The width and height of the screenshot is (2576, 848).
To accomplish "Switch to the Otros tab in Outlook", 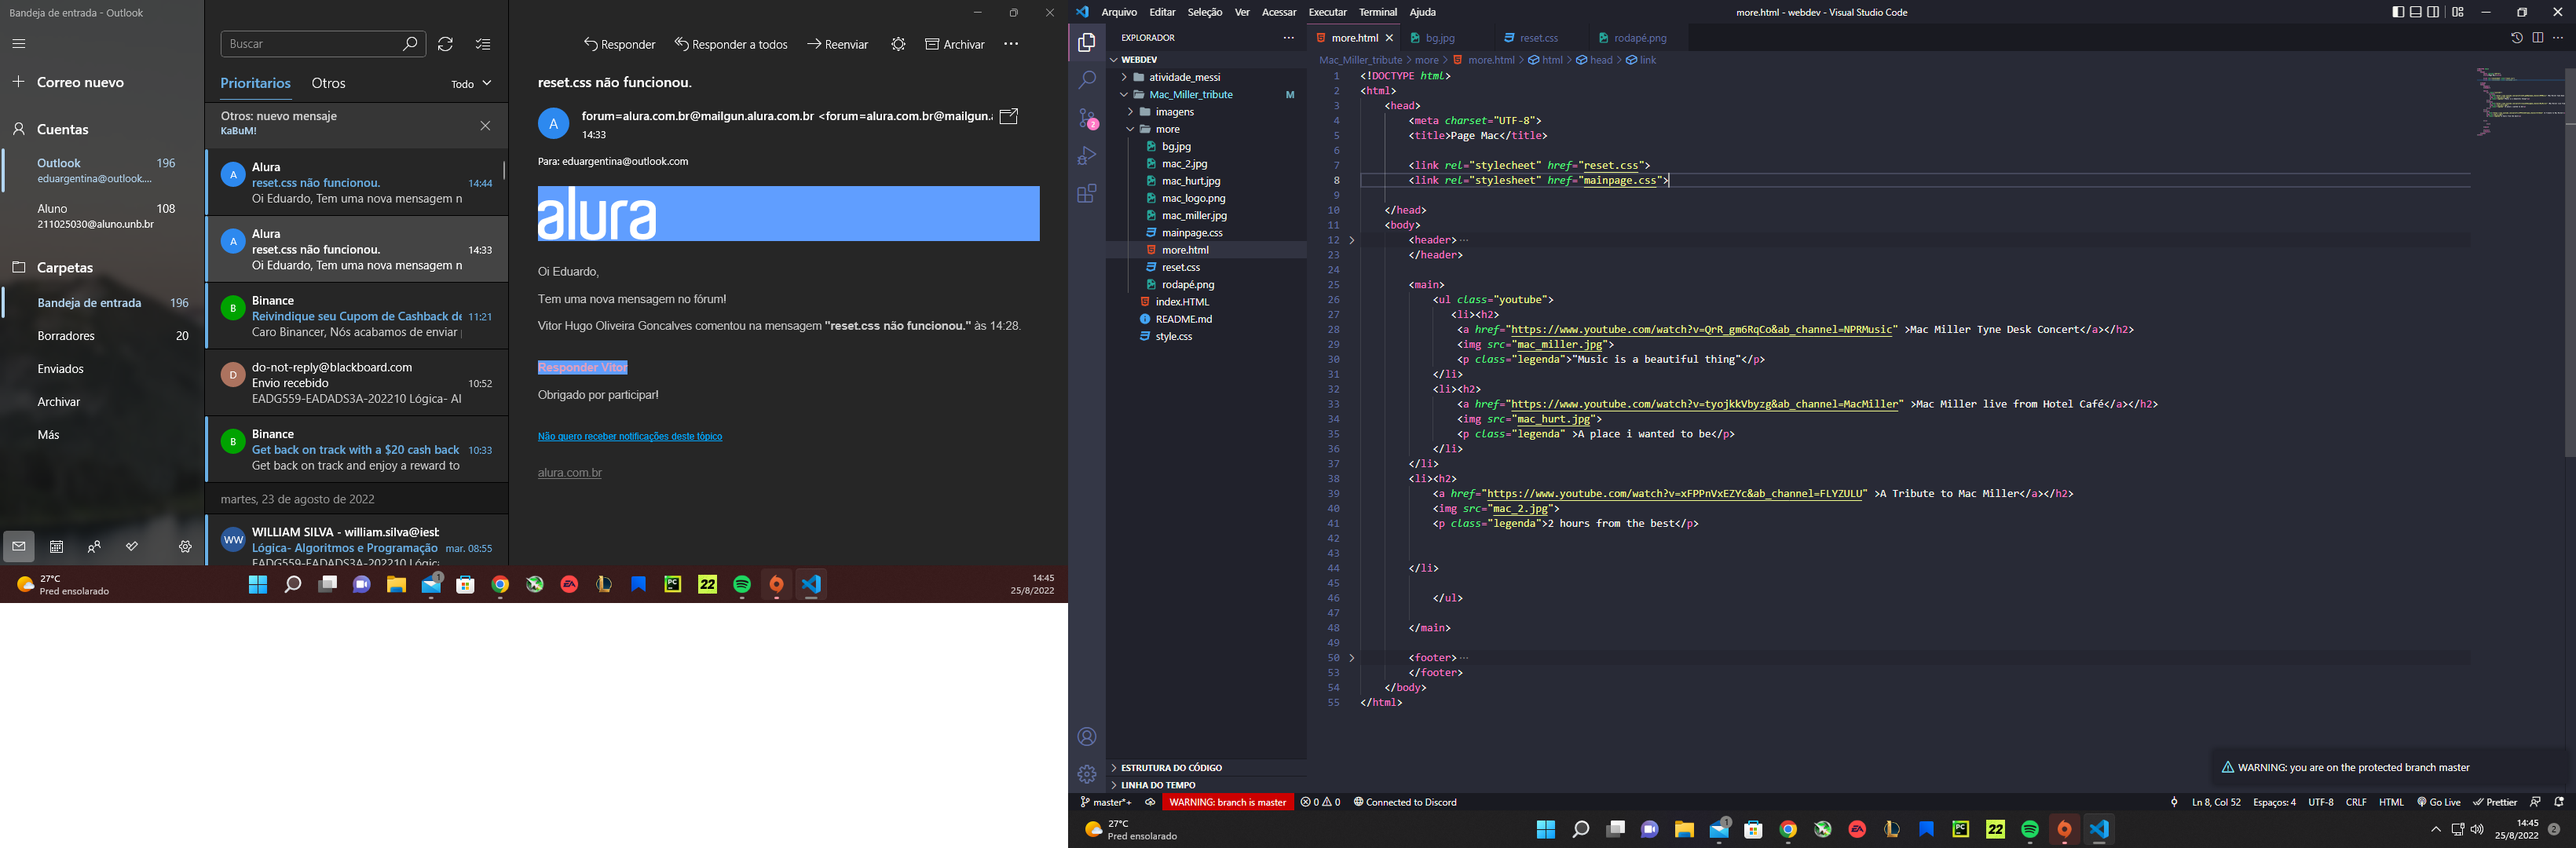I will [x=328, y=83].
